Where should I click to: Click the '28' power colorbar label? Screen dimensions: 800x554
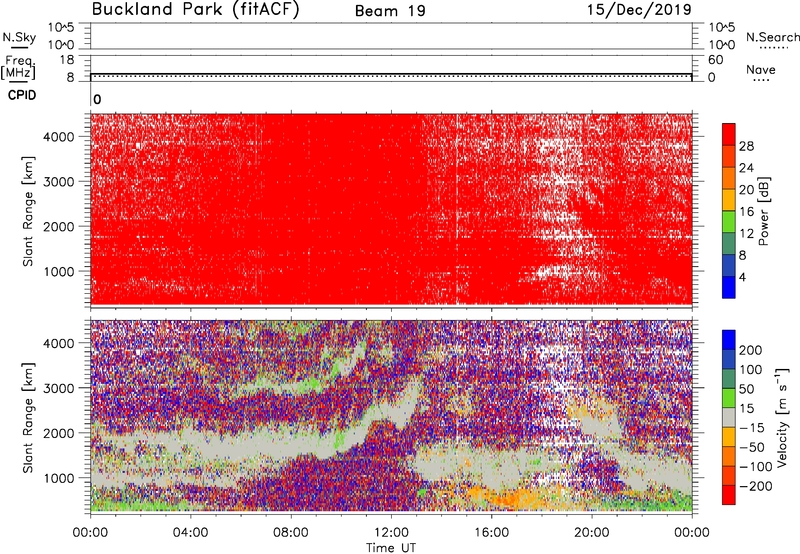(746, 146)
